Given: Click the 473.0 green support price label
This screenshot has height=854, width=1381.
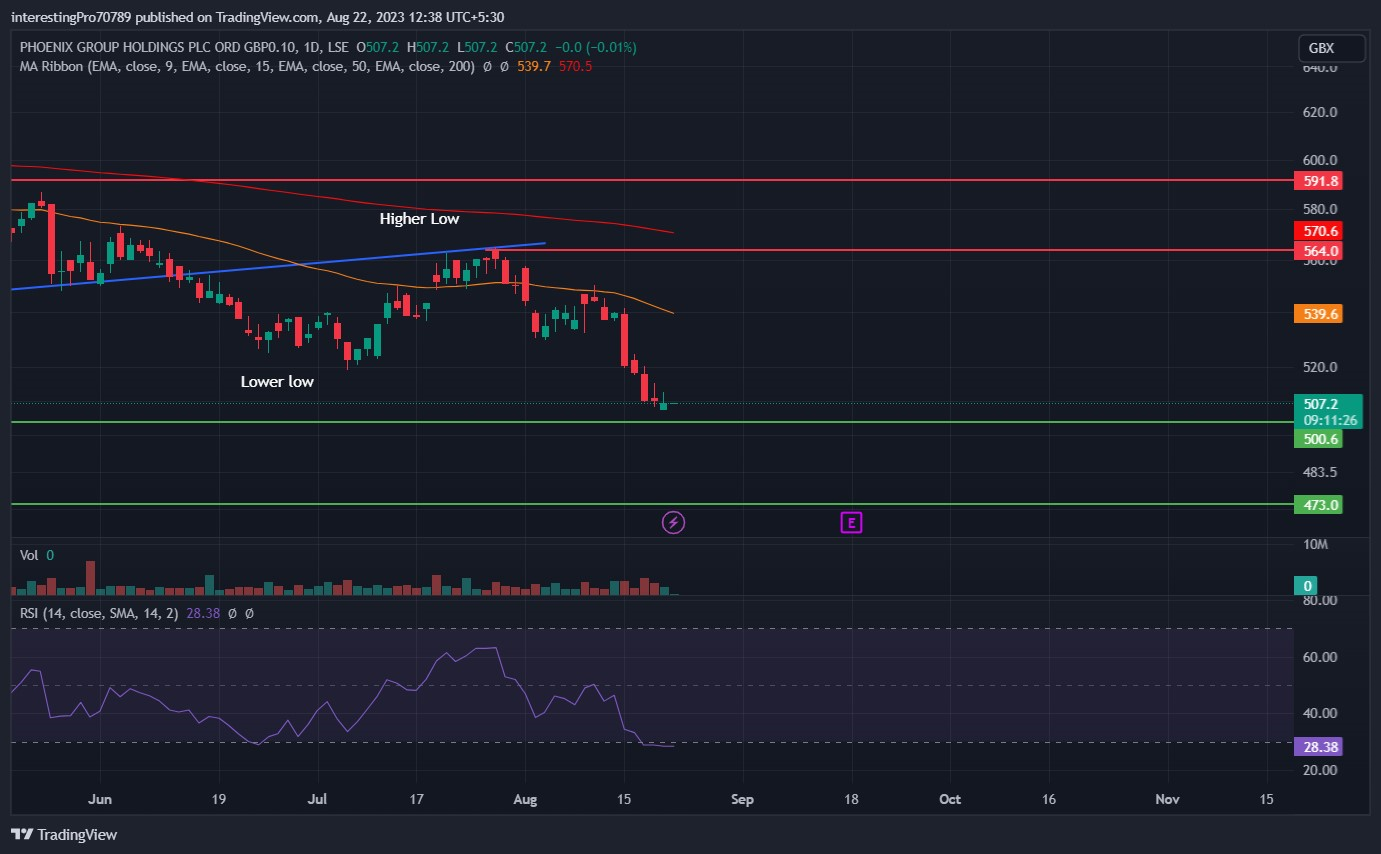Looking at the screenshot, I should (x=1318, y=505).
